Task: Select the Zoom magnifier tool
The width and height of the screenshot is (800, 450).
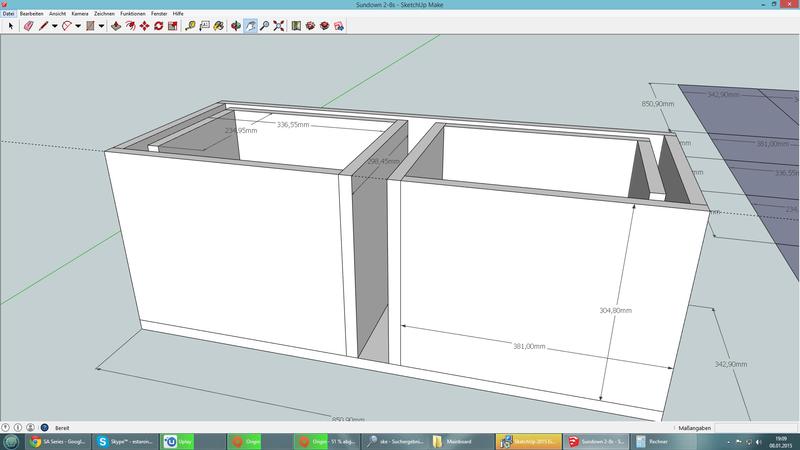Action: pos(264,26)
